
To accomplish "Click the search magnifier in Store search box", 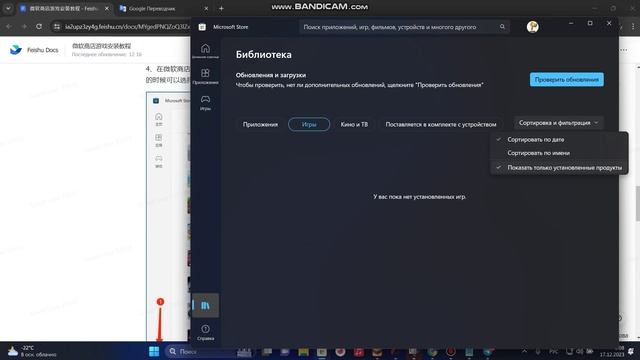I will 502,27.
